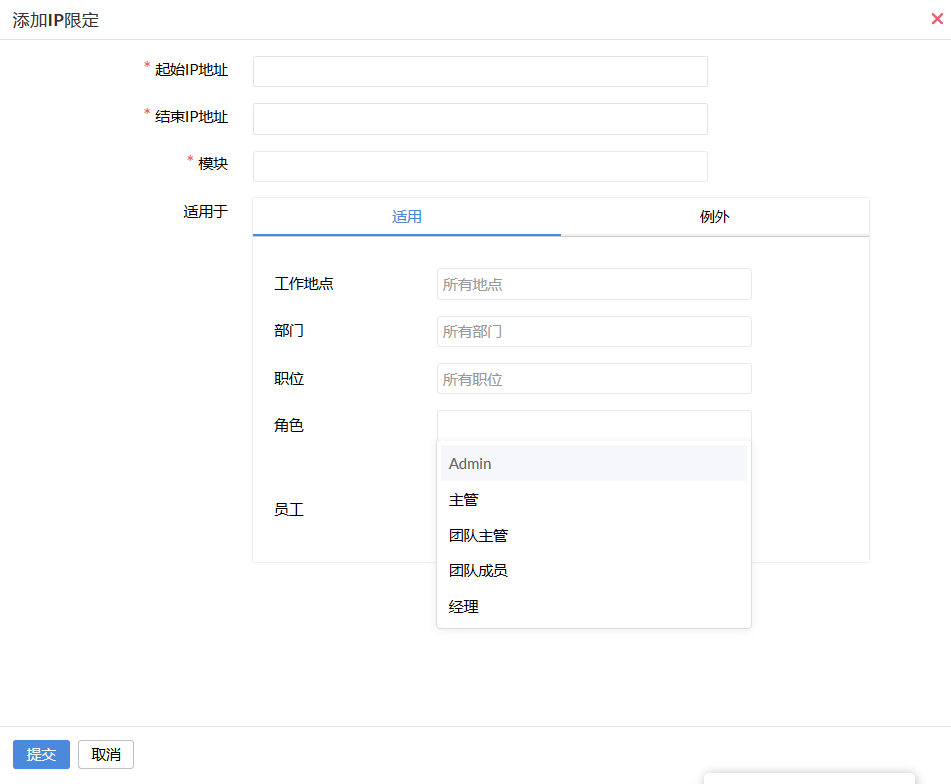The height and width of the screenshot is (784, 951).
Task: Select 团队主管 role option
Action: click(x=594, y=536)
